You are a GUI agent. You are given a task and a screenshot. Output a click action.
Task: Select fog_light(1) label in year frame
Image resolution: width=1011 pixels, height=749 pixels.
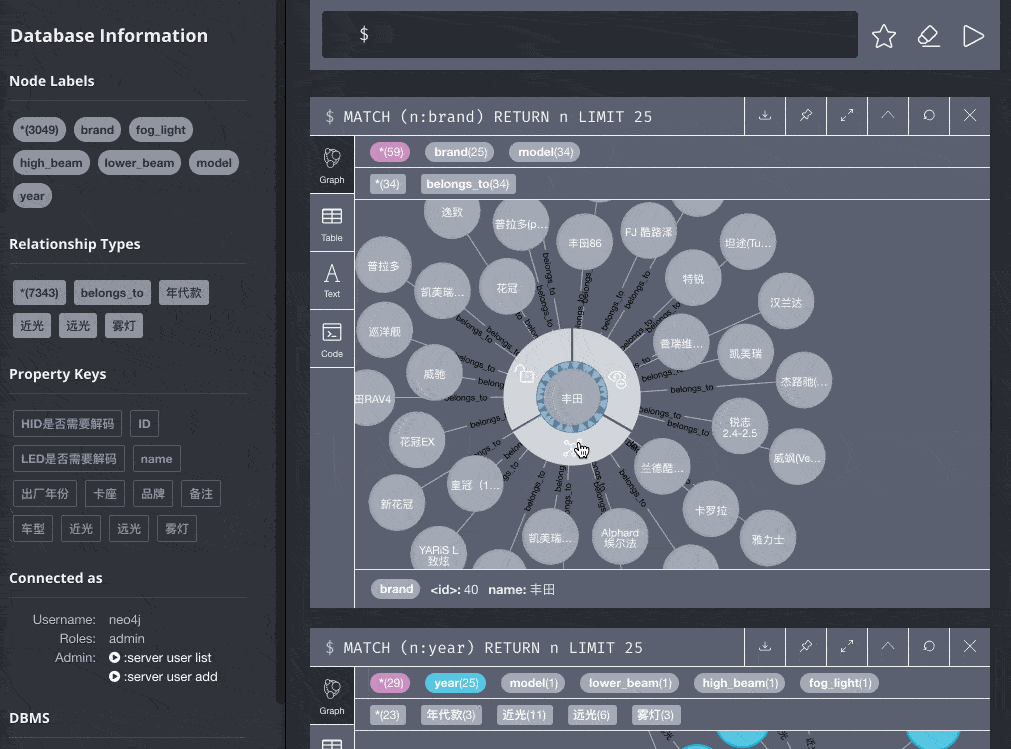[839, 683]
